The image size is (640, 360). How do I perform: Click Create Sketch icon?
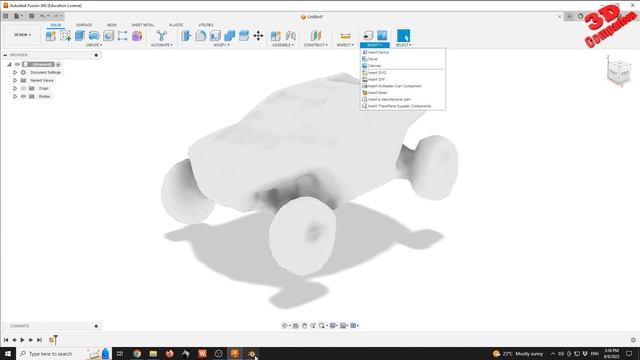[65, 36]
